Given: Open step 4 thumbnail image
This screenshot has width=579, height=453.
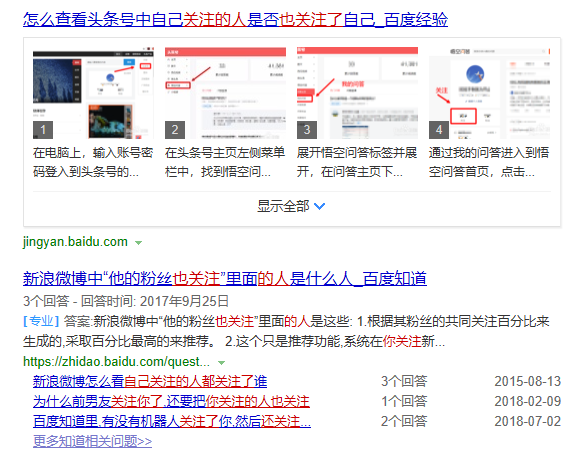Looking at the screenshot, I should 489,93.
